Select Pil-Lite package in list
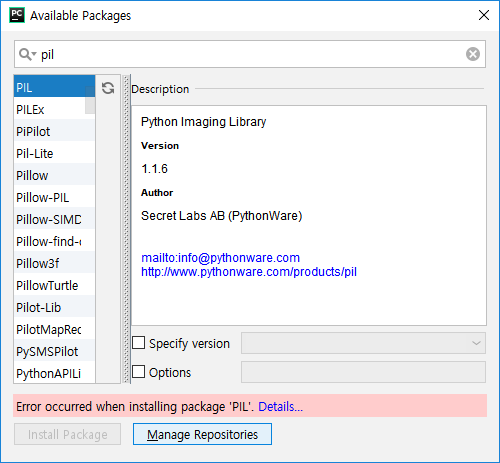This screenshot has width=500, height=463. point(54,152)
